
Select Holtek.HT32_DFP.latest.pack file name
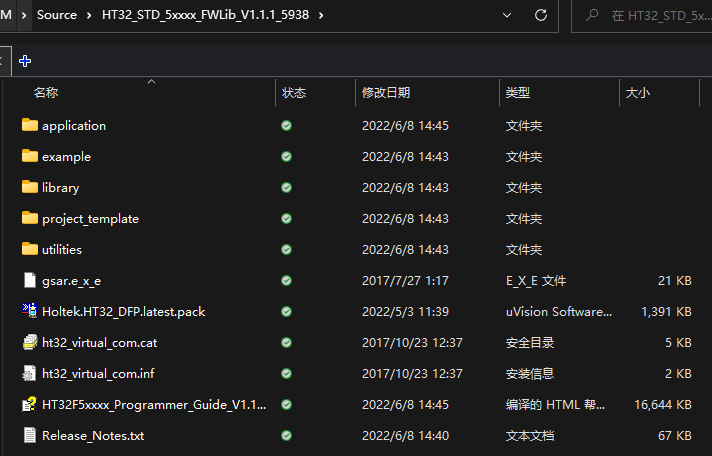pyautogui.click(x=124, y=312)
